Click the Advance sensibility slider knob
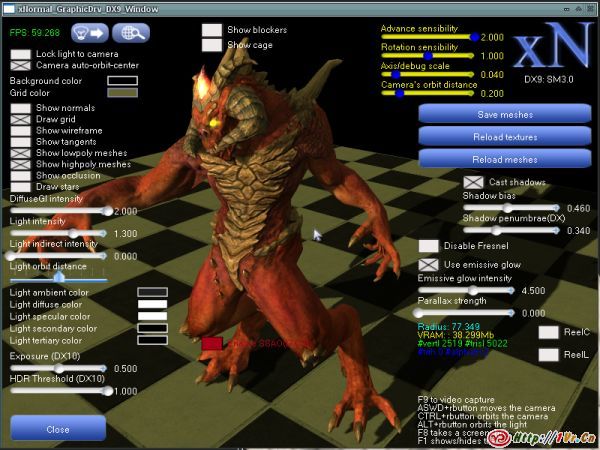The image size is (600, 450). pos(473,37)
